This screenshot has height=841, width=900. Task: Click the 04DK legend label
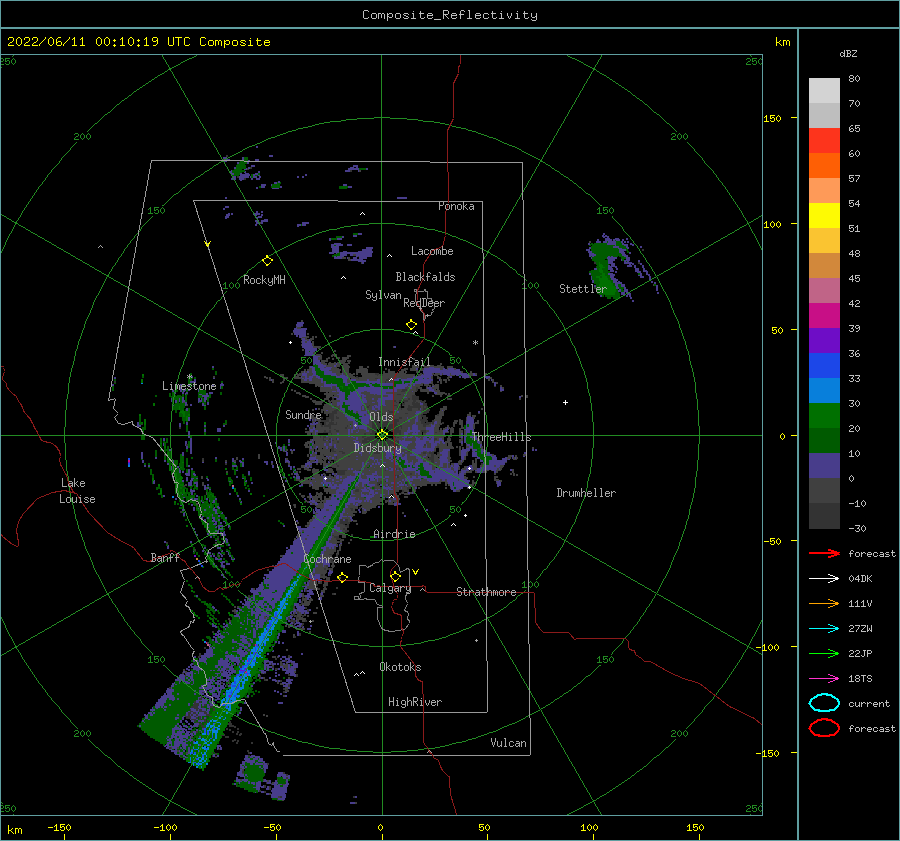coord(860,579)
